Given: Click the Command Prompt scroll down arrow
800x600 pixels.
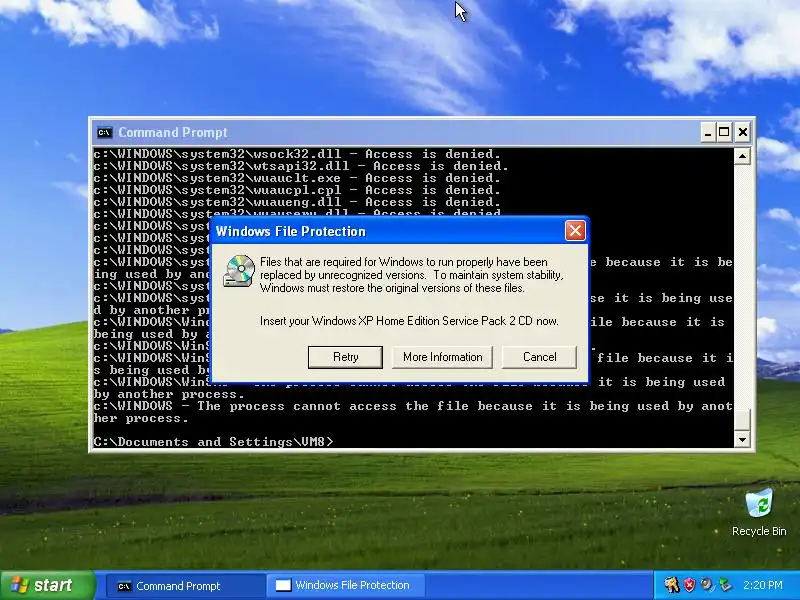Looking at the screenshot, I should click(x=742, y=439).
